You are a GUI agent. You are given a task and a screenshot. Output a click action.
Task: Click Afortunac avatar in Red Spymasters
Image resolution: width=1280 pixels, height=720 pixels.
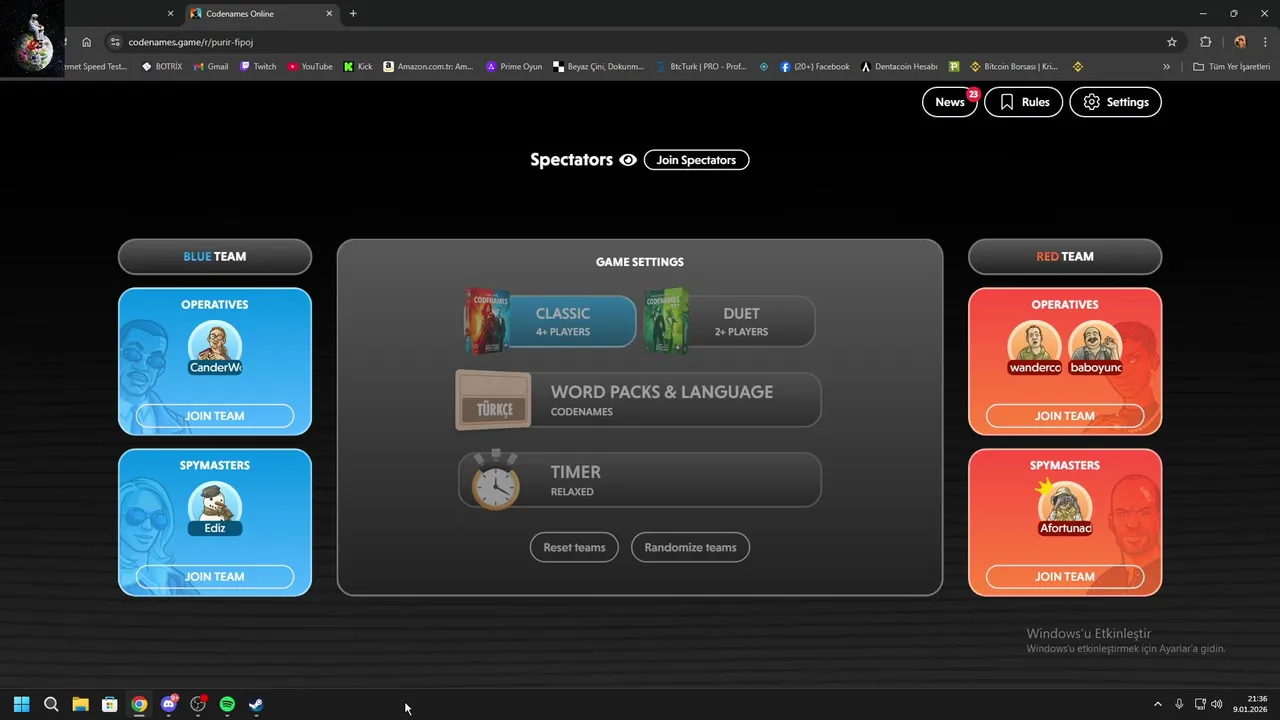click(1065, 508)
